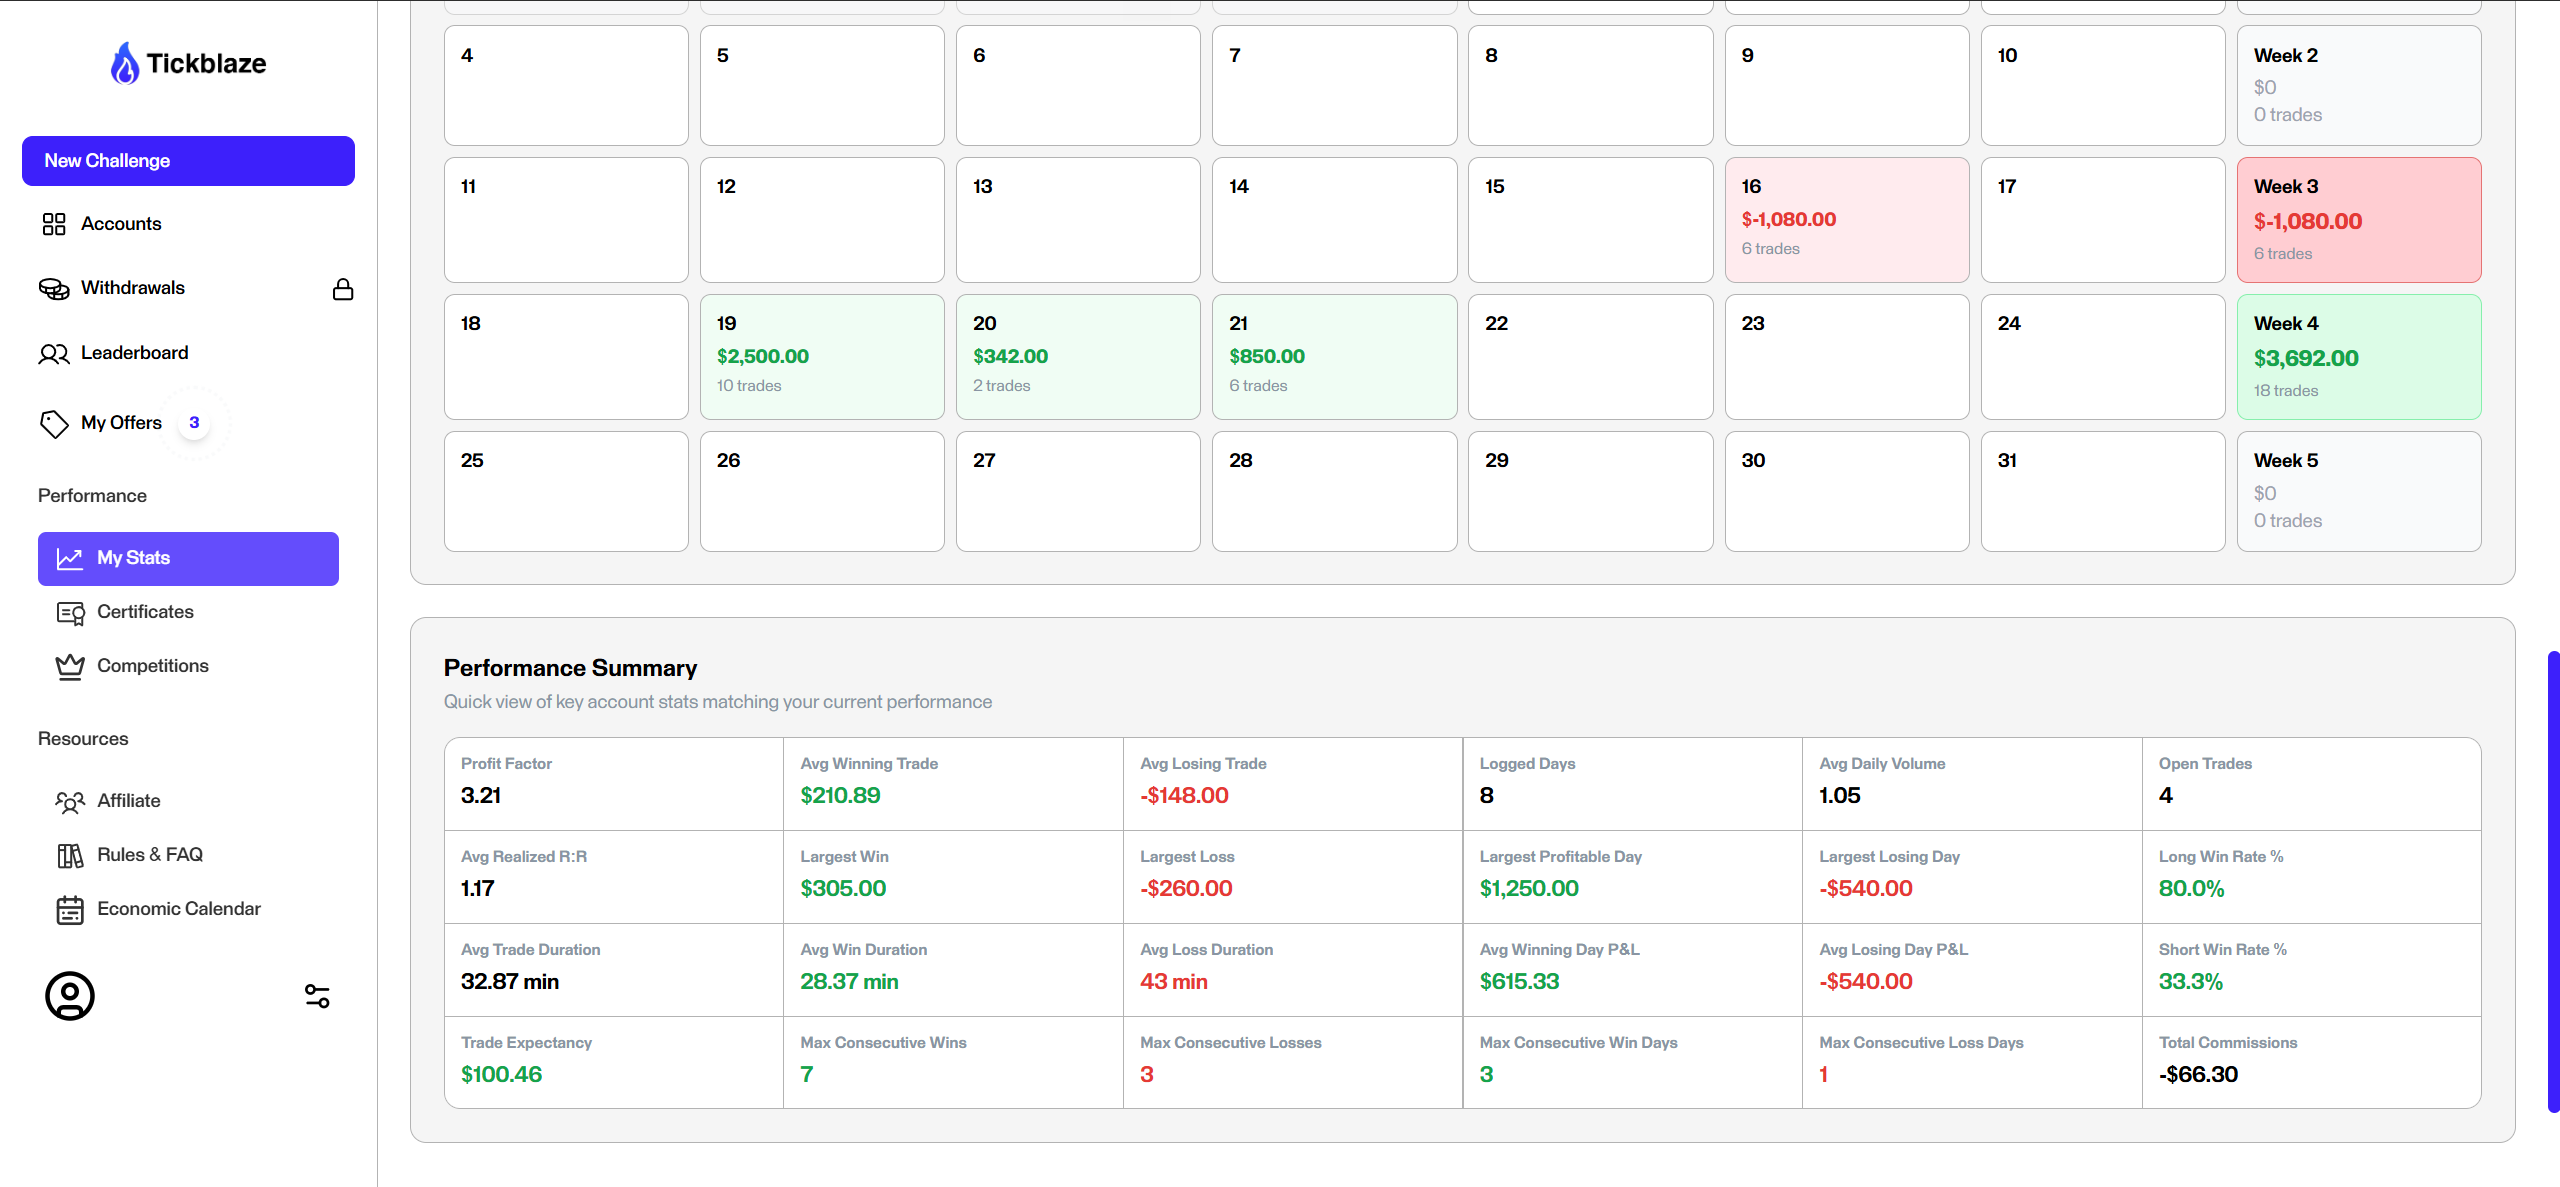Open the user profile avatar icon
Viewport: 2560px width, 1187px height.
70,996
